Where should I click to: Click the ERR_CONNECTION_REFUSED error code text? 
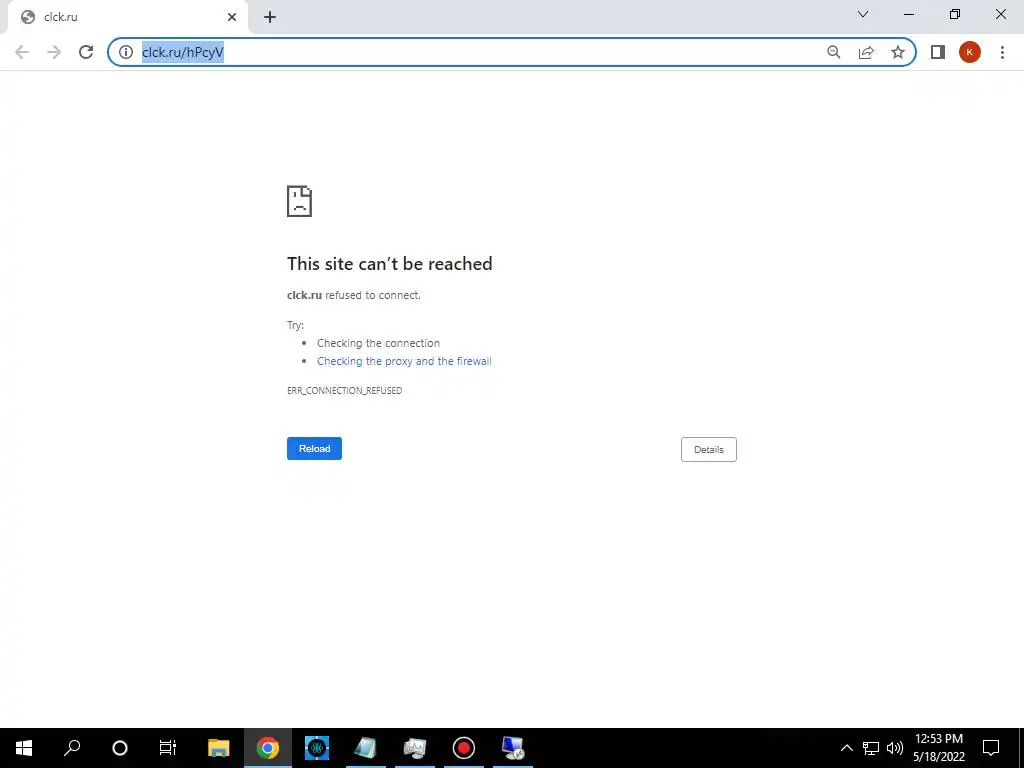[x=344, y=391]
